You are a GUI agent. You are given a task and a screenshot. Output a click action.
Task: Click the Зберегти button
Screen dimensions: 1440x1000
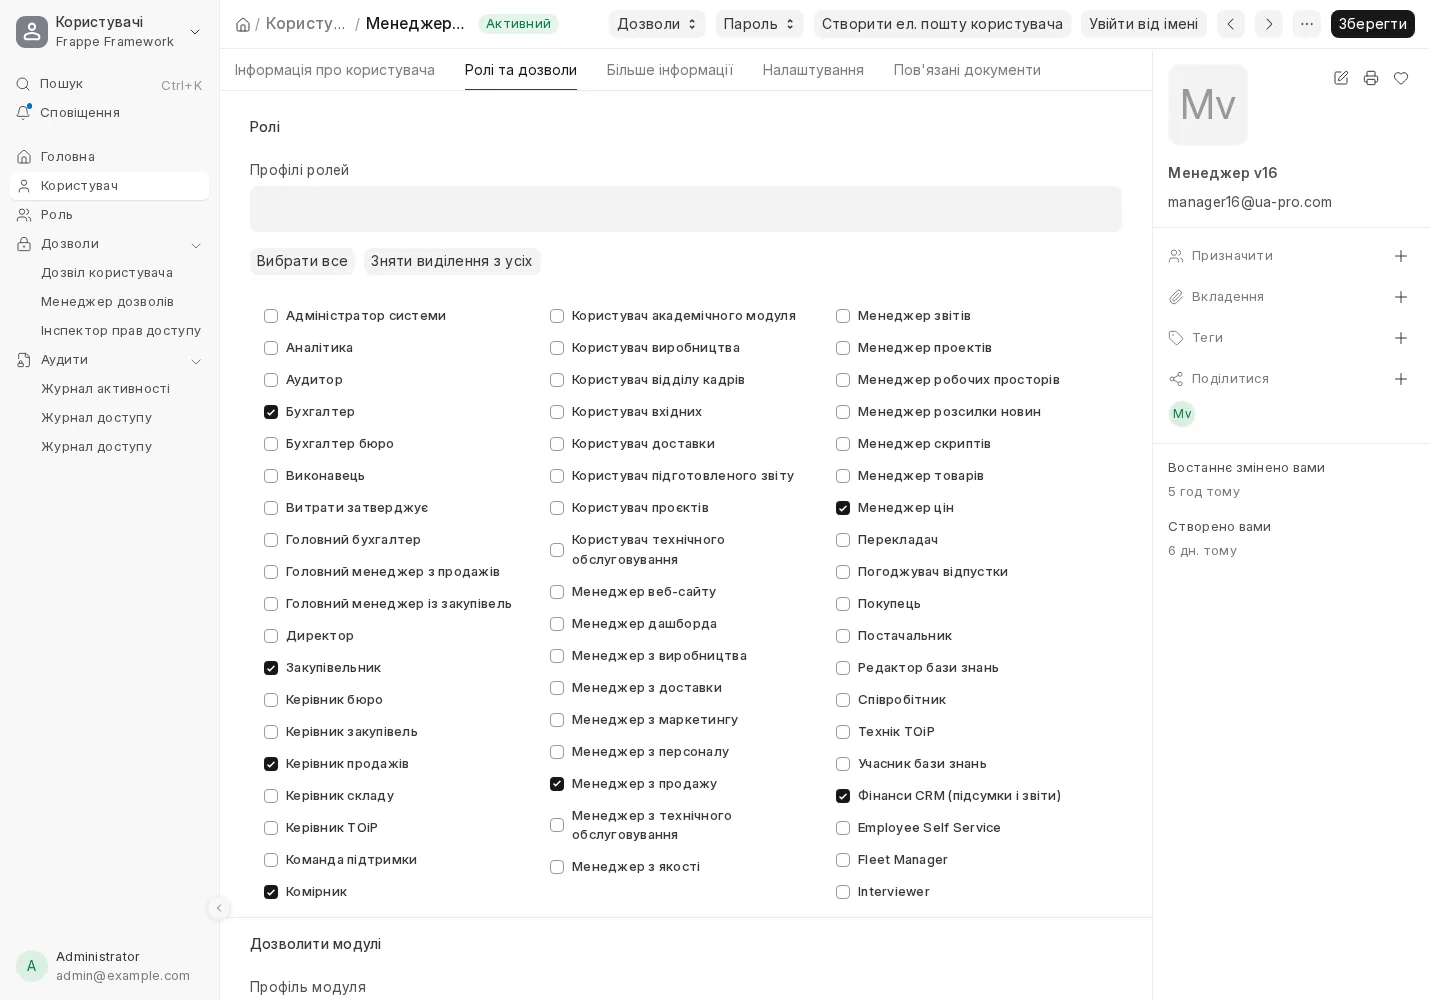(x=1372, y=24)
